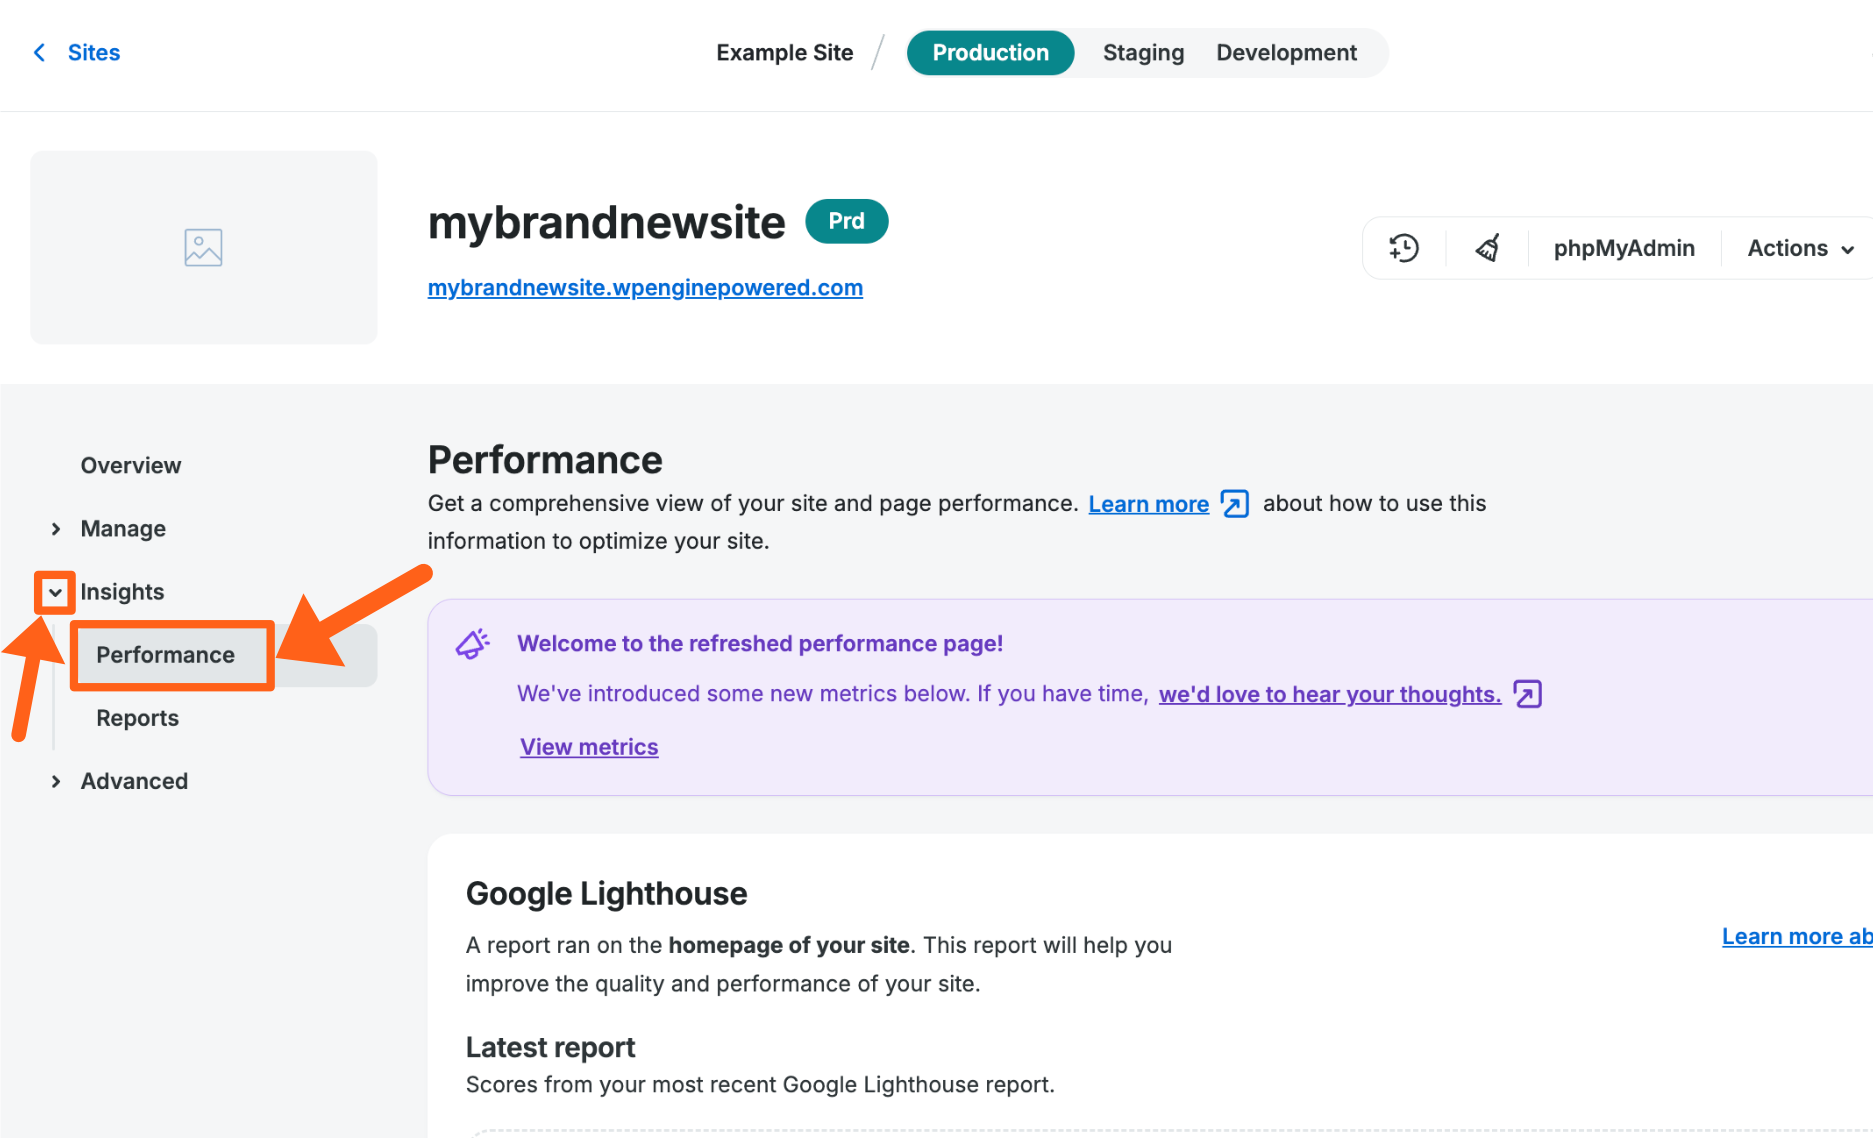This screenshot has height=1138, width=1873.
Task: Open the Actions dropdown menu
Action: click(1800, 248)
